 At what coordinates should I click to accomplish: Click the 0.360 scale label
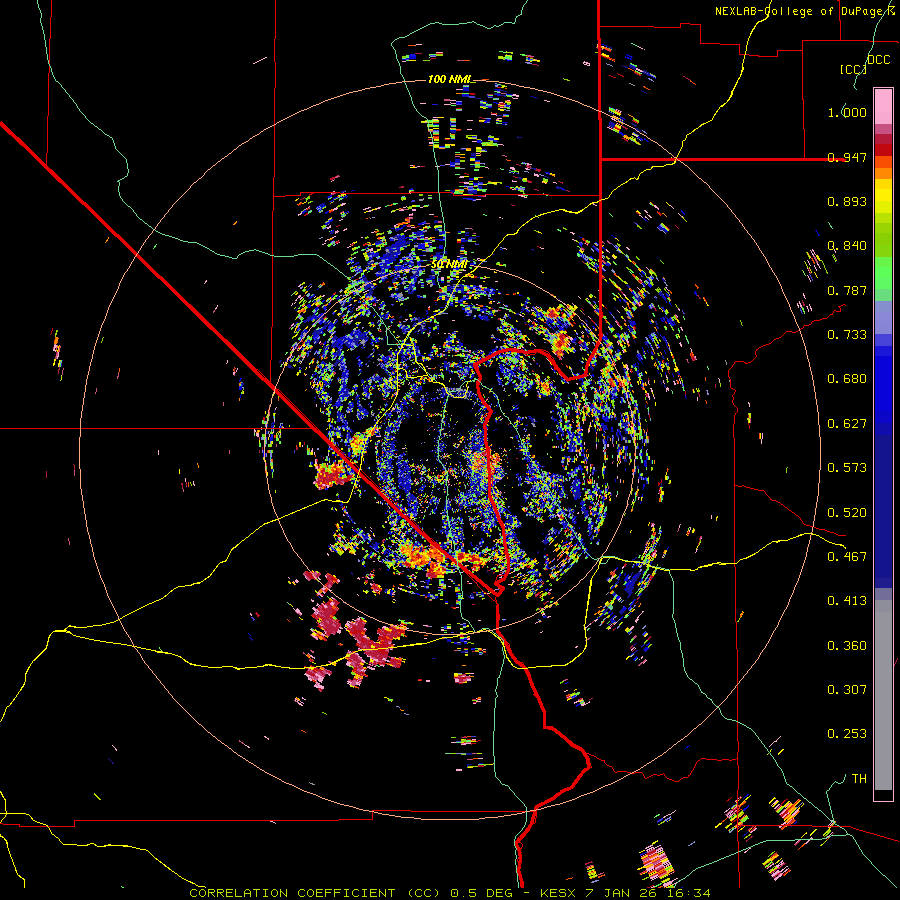tap(847, 646)
